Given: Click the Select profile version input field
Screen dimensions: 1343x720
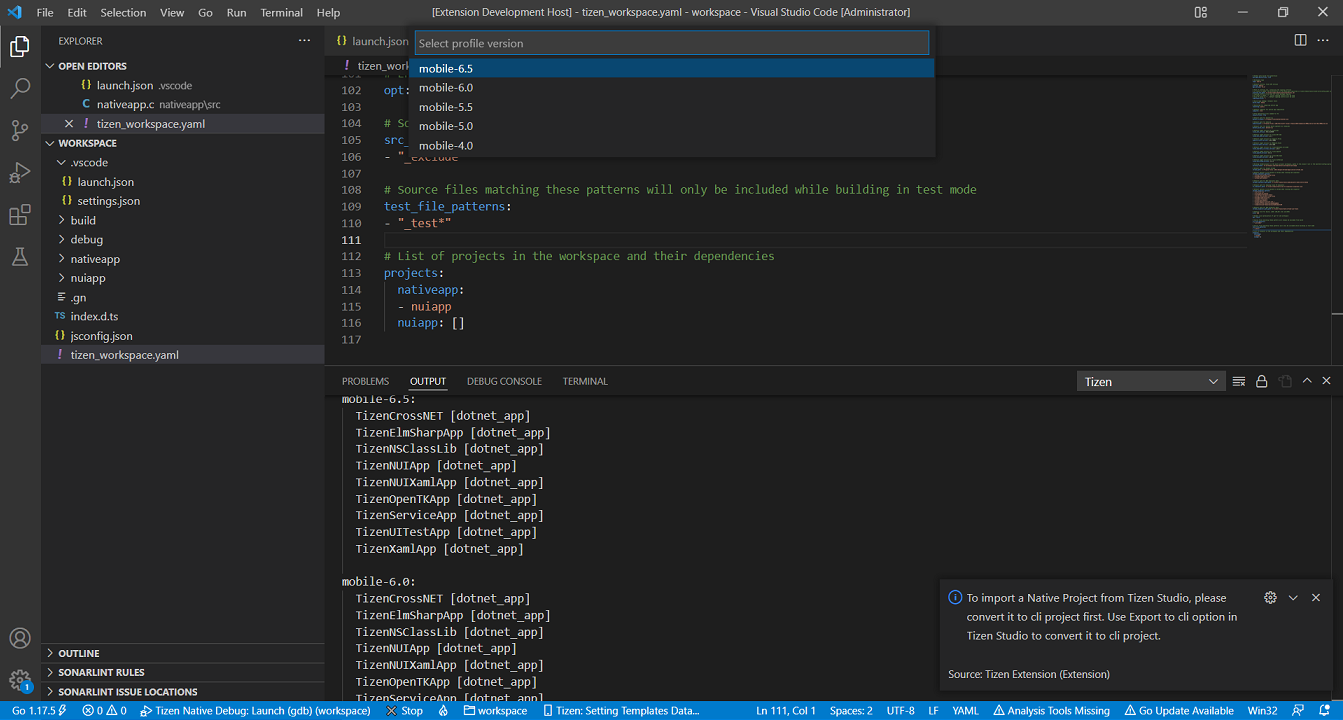Looking at the screenshot, I should (671, 43).
